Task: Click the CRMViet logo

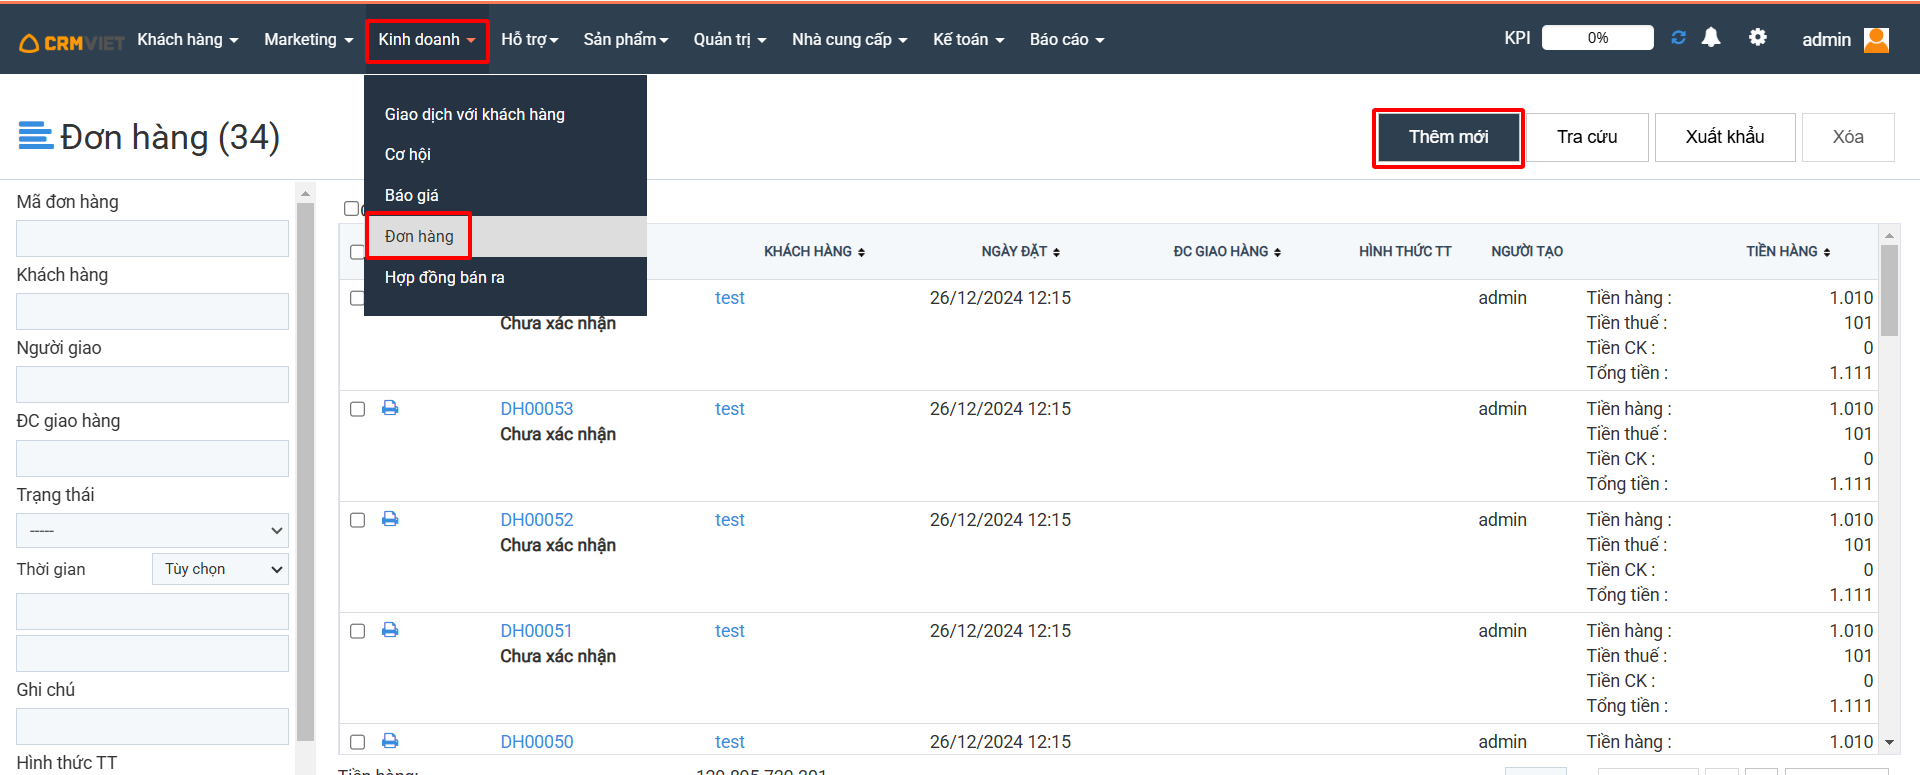Action: tap(72, 42)
